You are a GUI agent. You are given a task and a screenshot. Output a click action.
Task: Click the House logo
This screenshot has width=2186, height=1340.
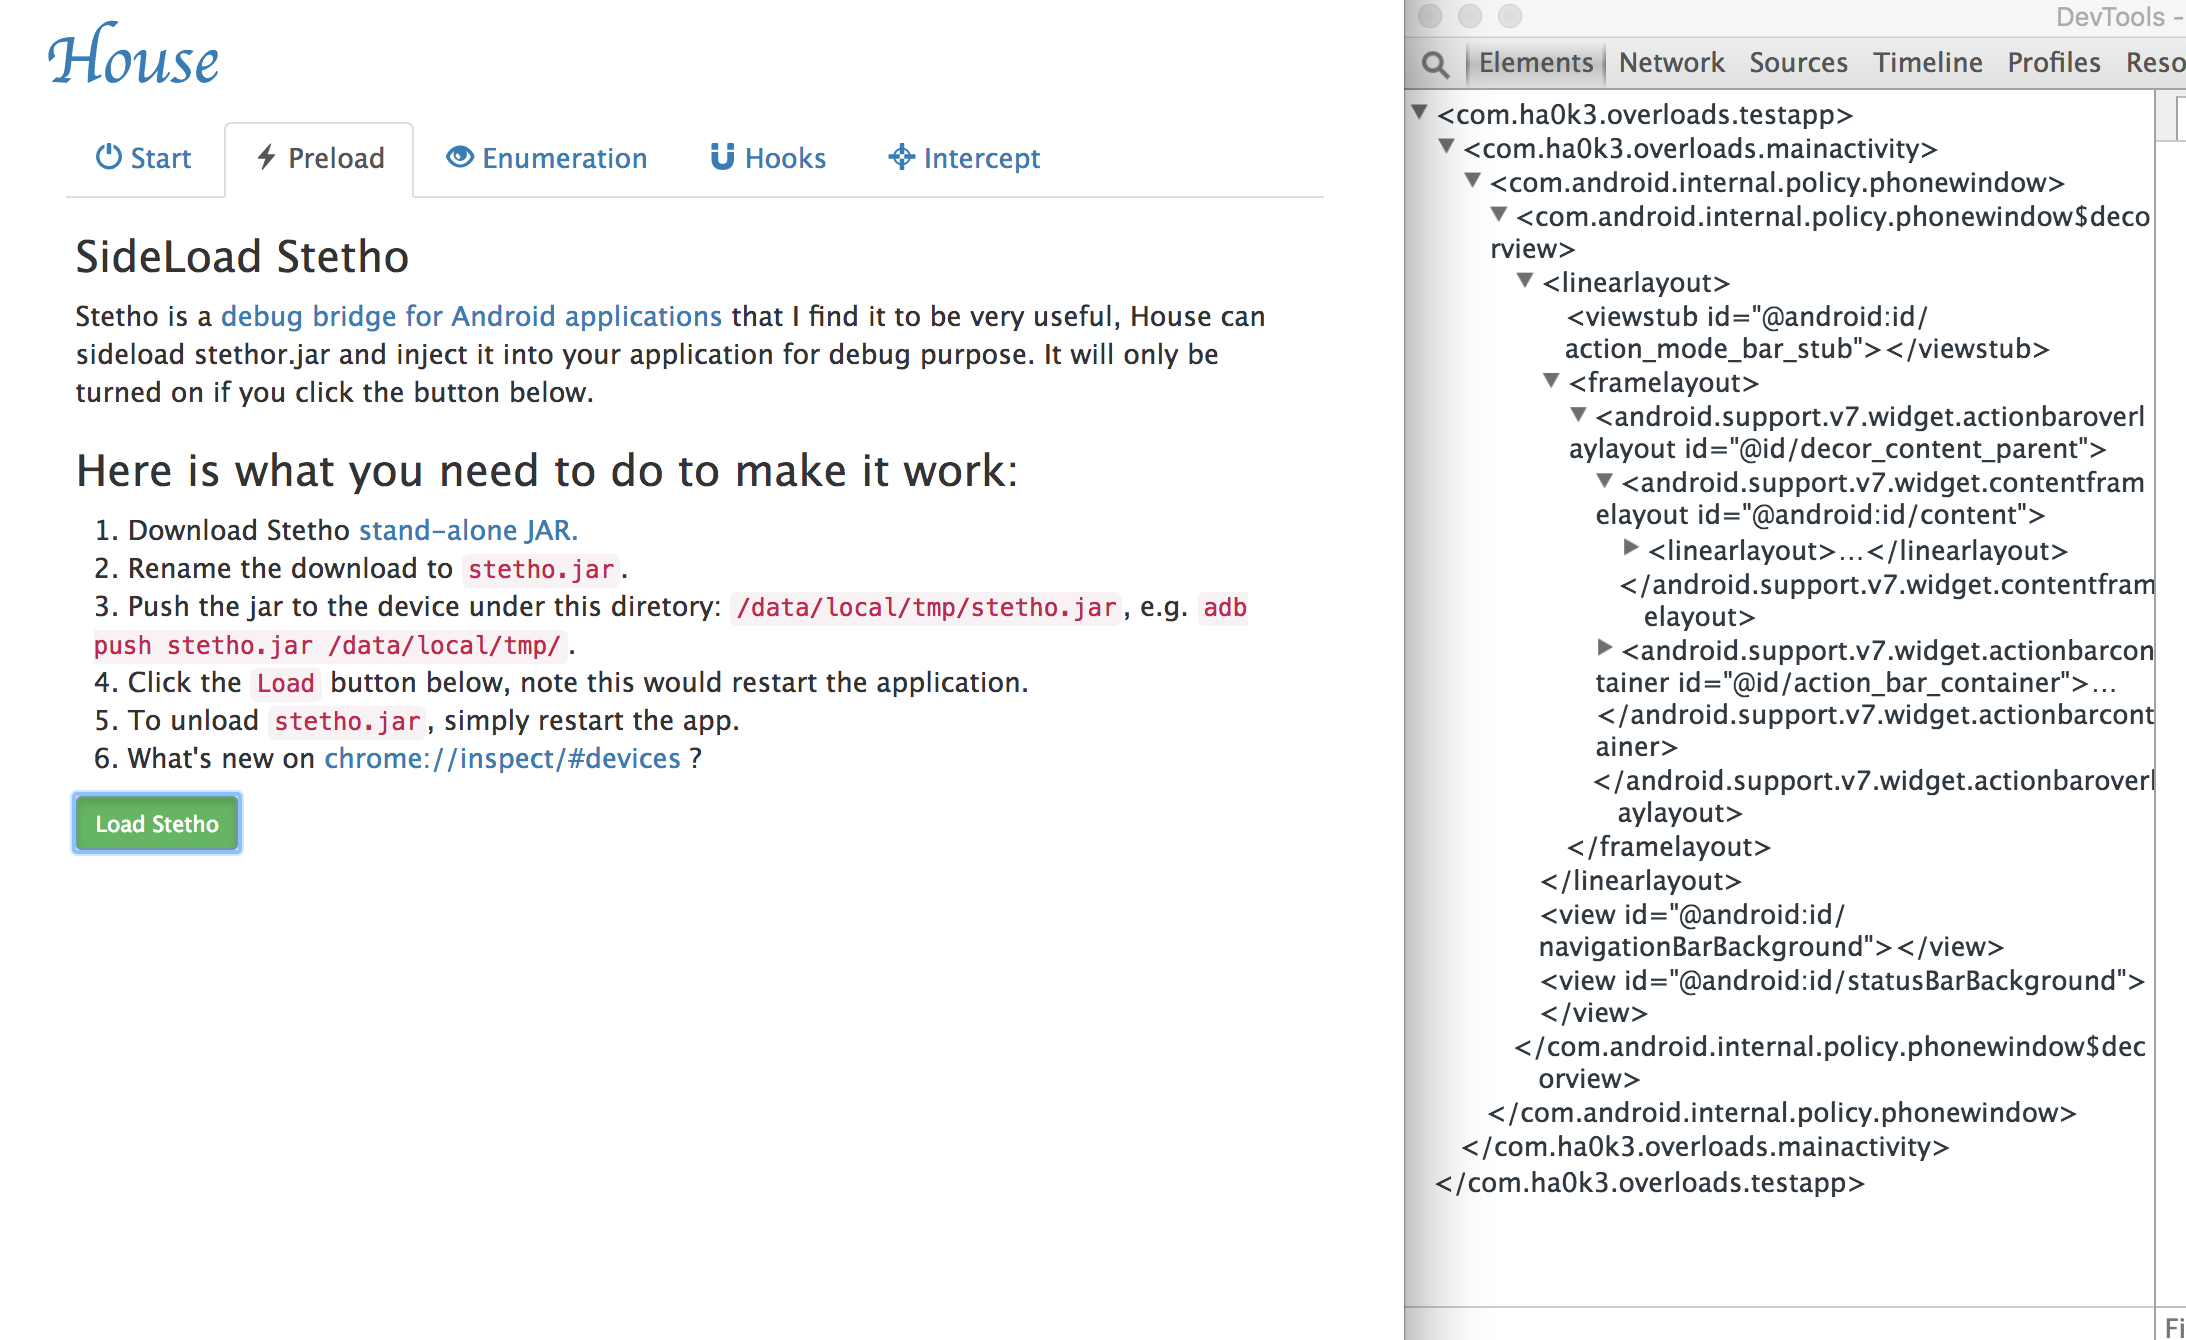point(133,58)
